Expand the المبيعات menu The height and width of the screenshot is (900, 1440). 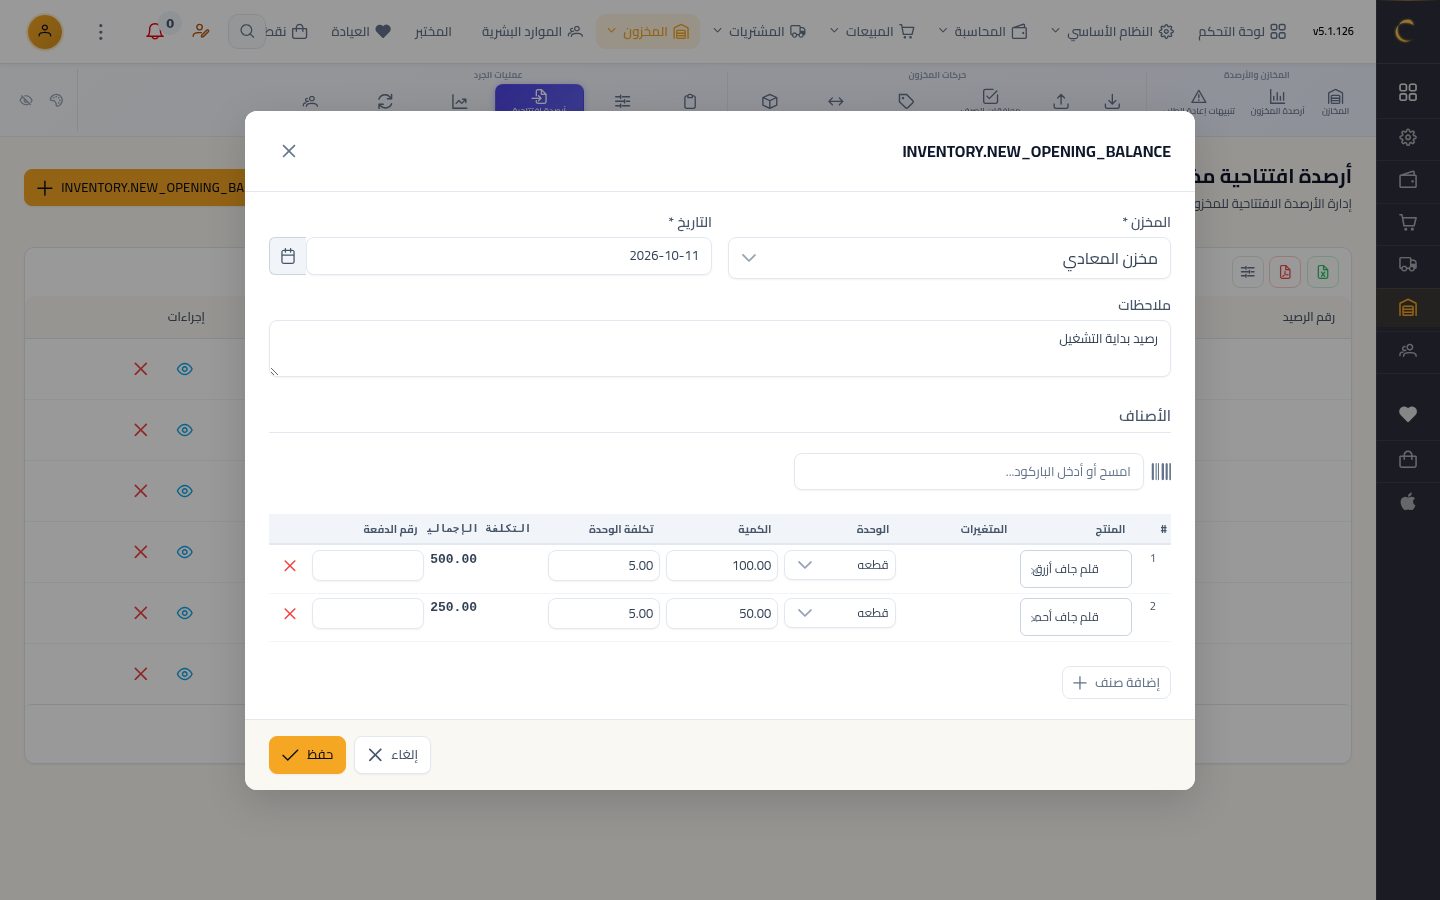tap(872, 32)
